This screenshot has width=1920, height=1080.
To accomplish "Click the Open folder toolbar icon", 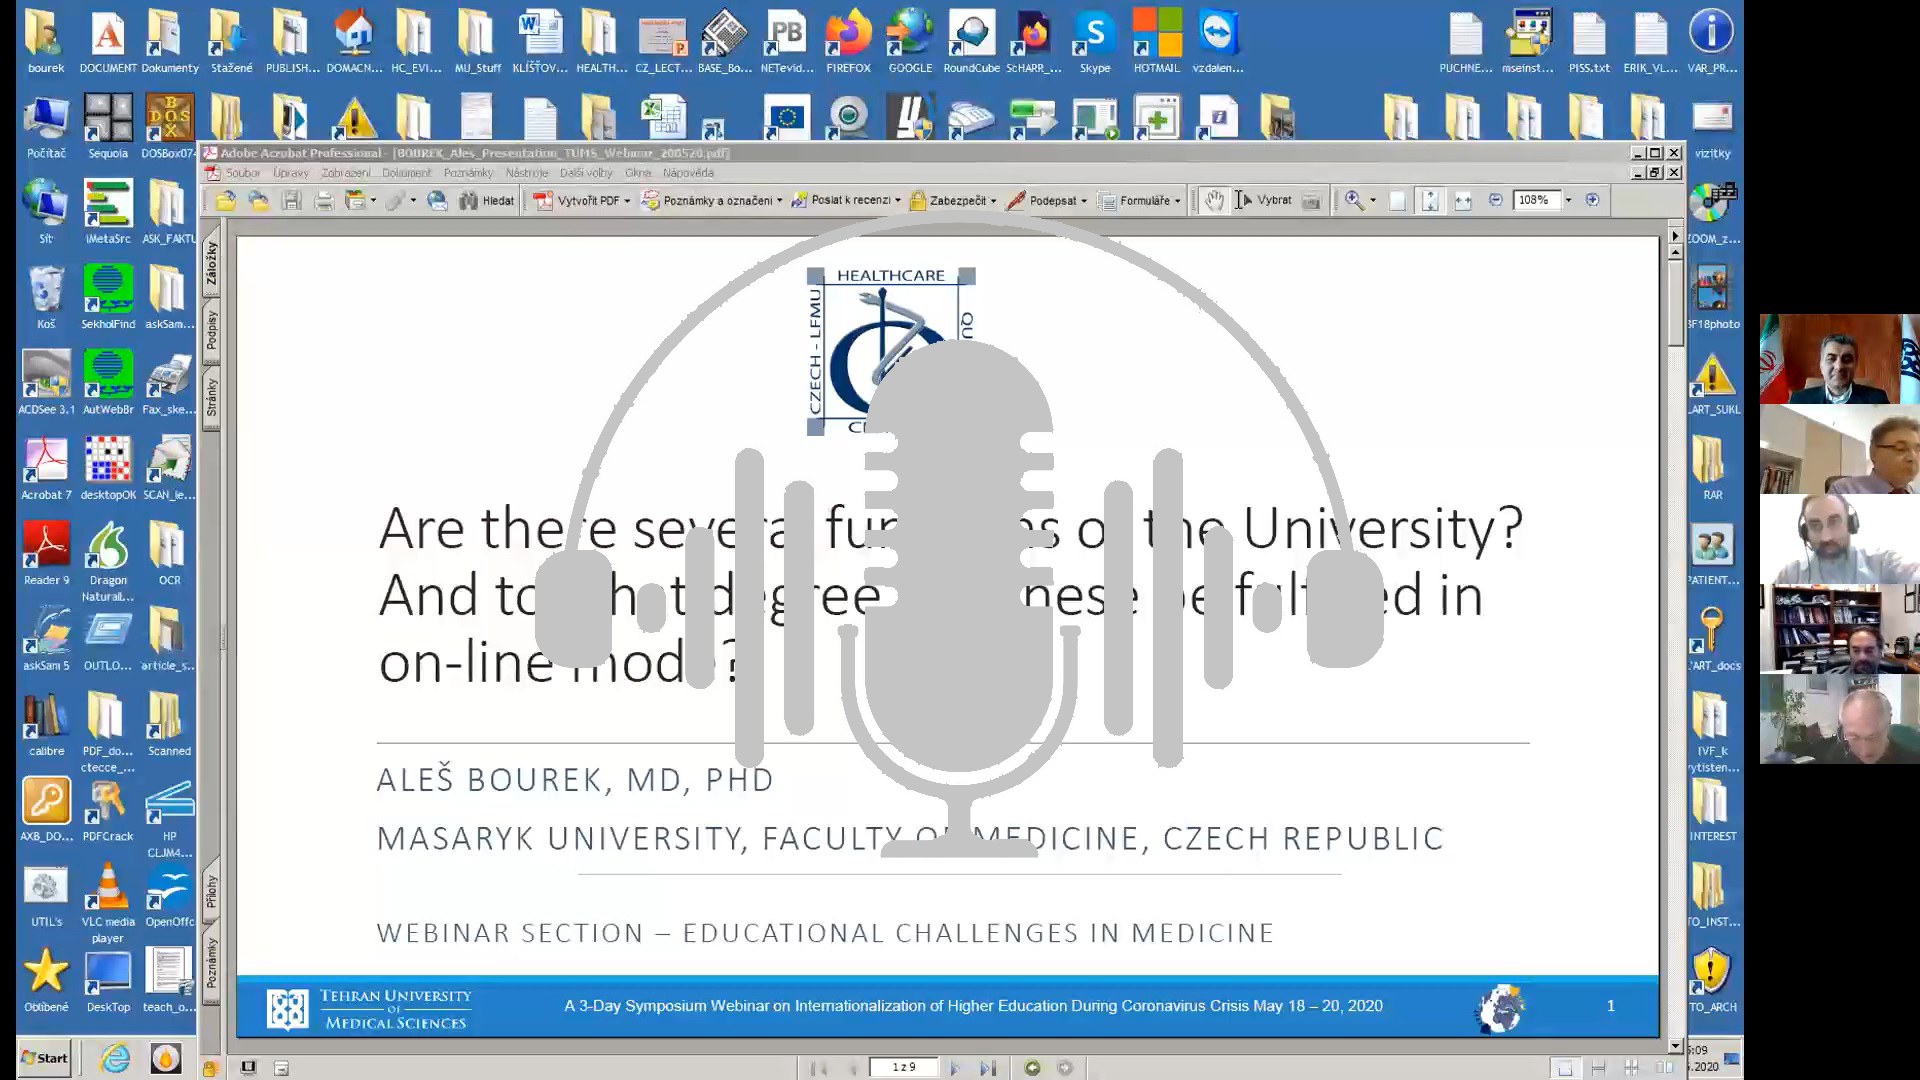I will (x=225, y=201).
